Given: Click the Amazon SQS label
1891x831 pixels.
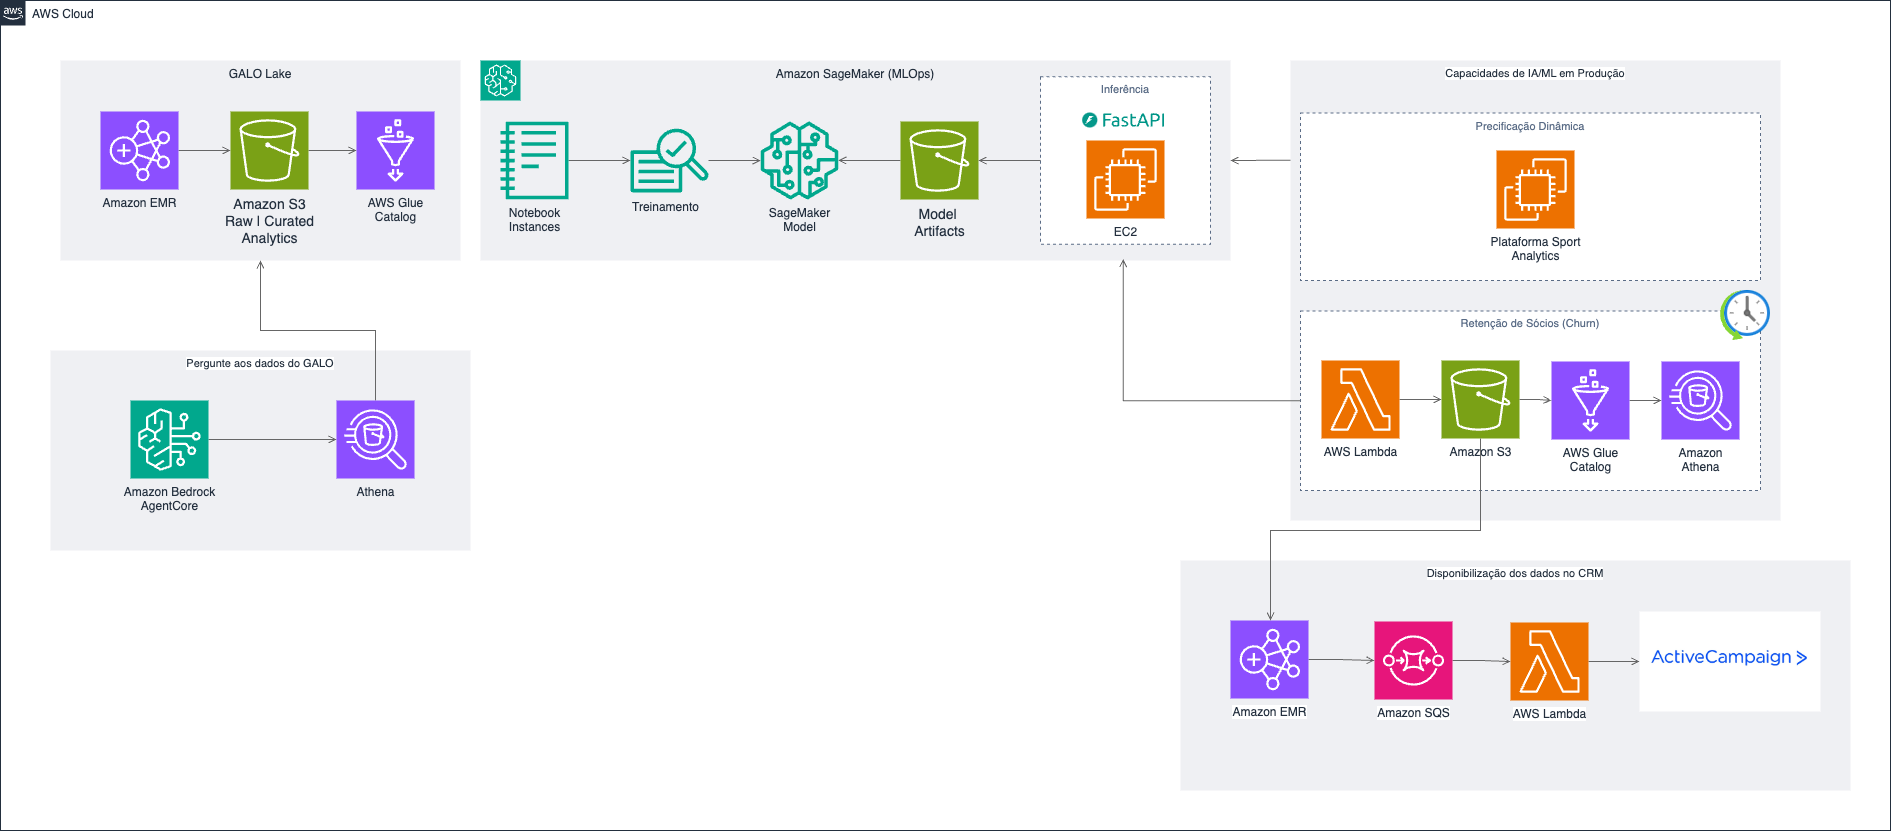Looking at the screenshot, I should [x=1413, y=713].
